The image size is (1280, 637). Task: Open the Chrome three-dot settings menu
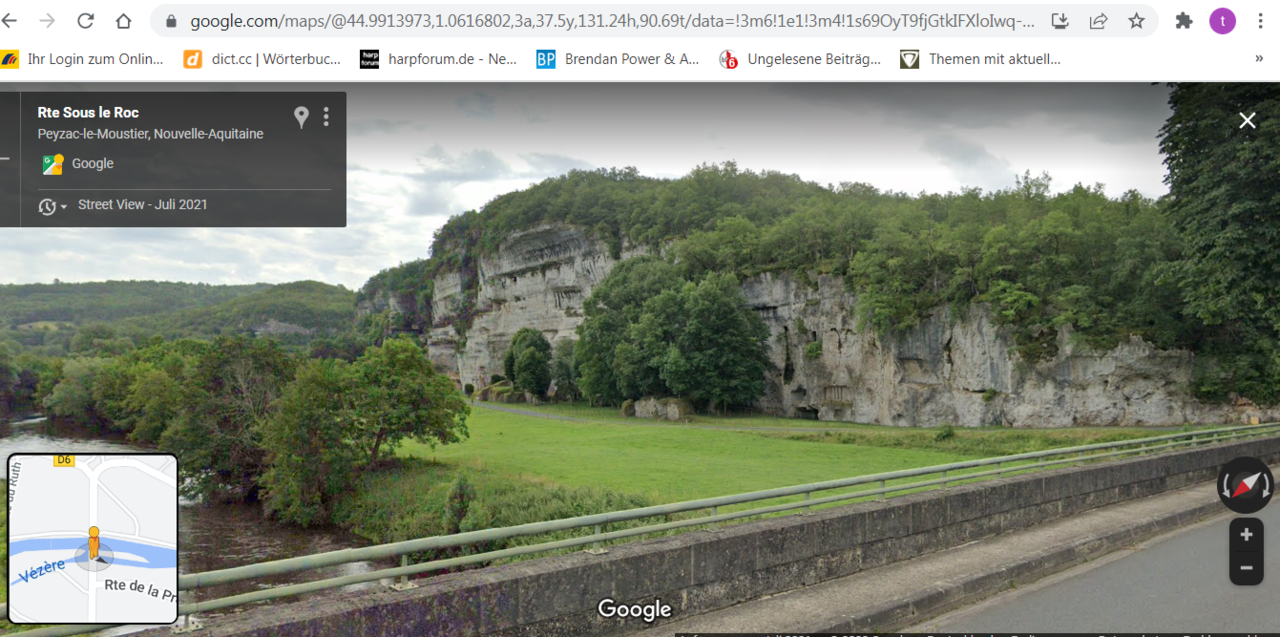(1260, 21)
